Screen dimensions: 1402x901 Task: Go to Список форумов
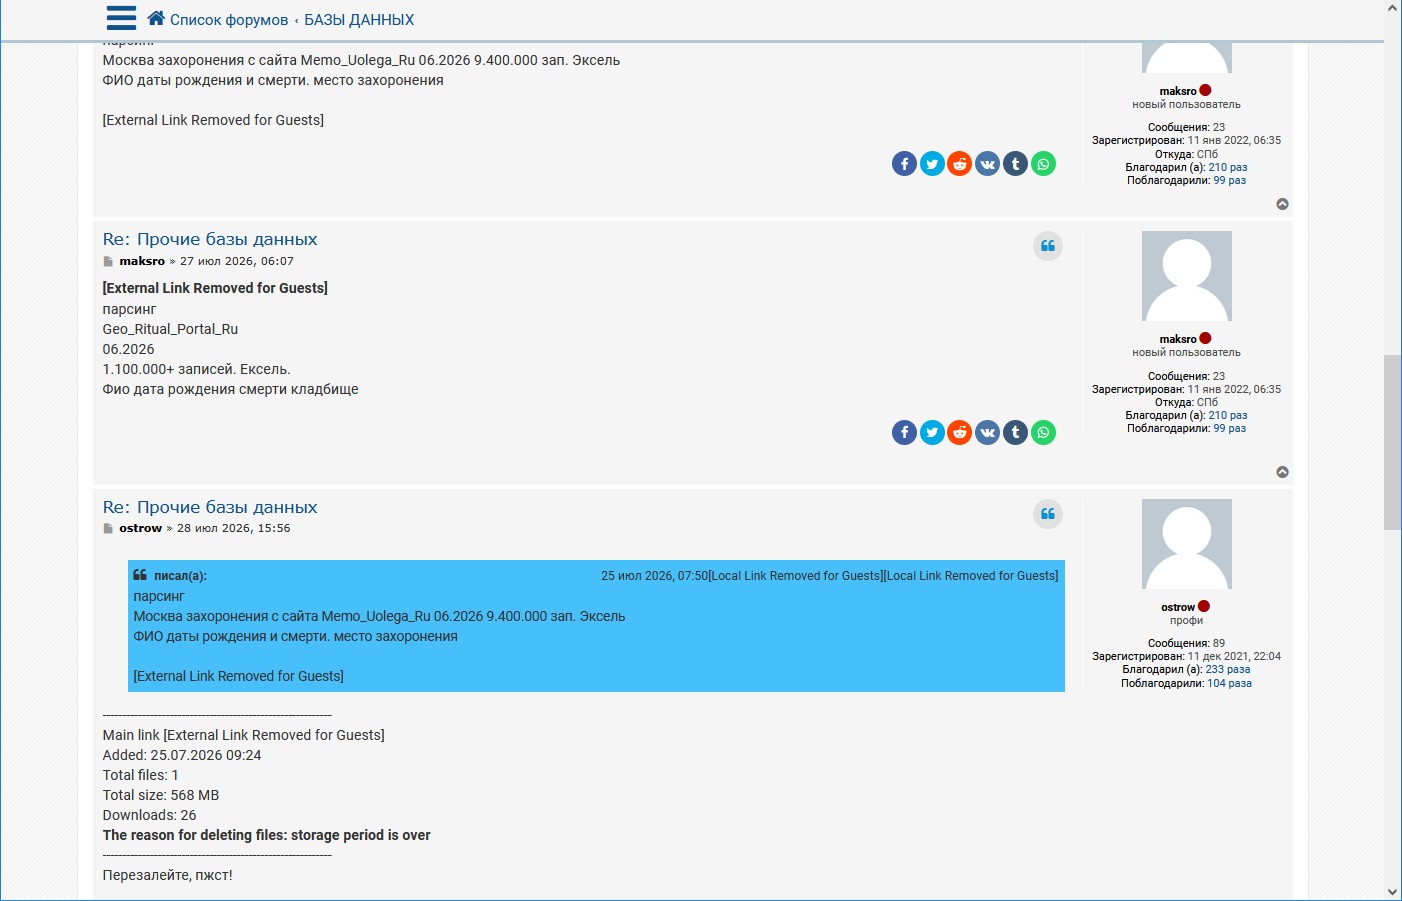point(229,20)
